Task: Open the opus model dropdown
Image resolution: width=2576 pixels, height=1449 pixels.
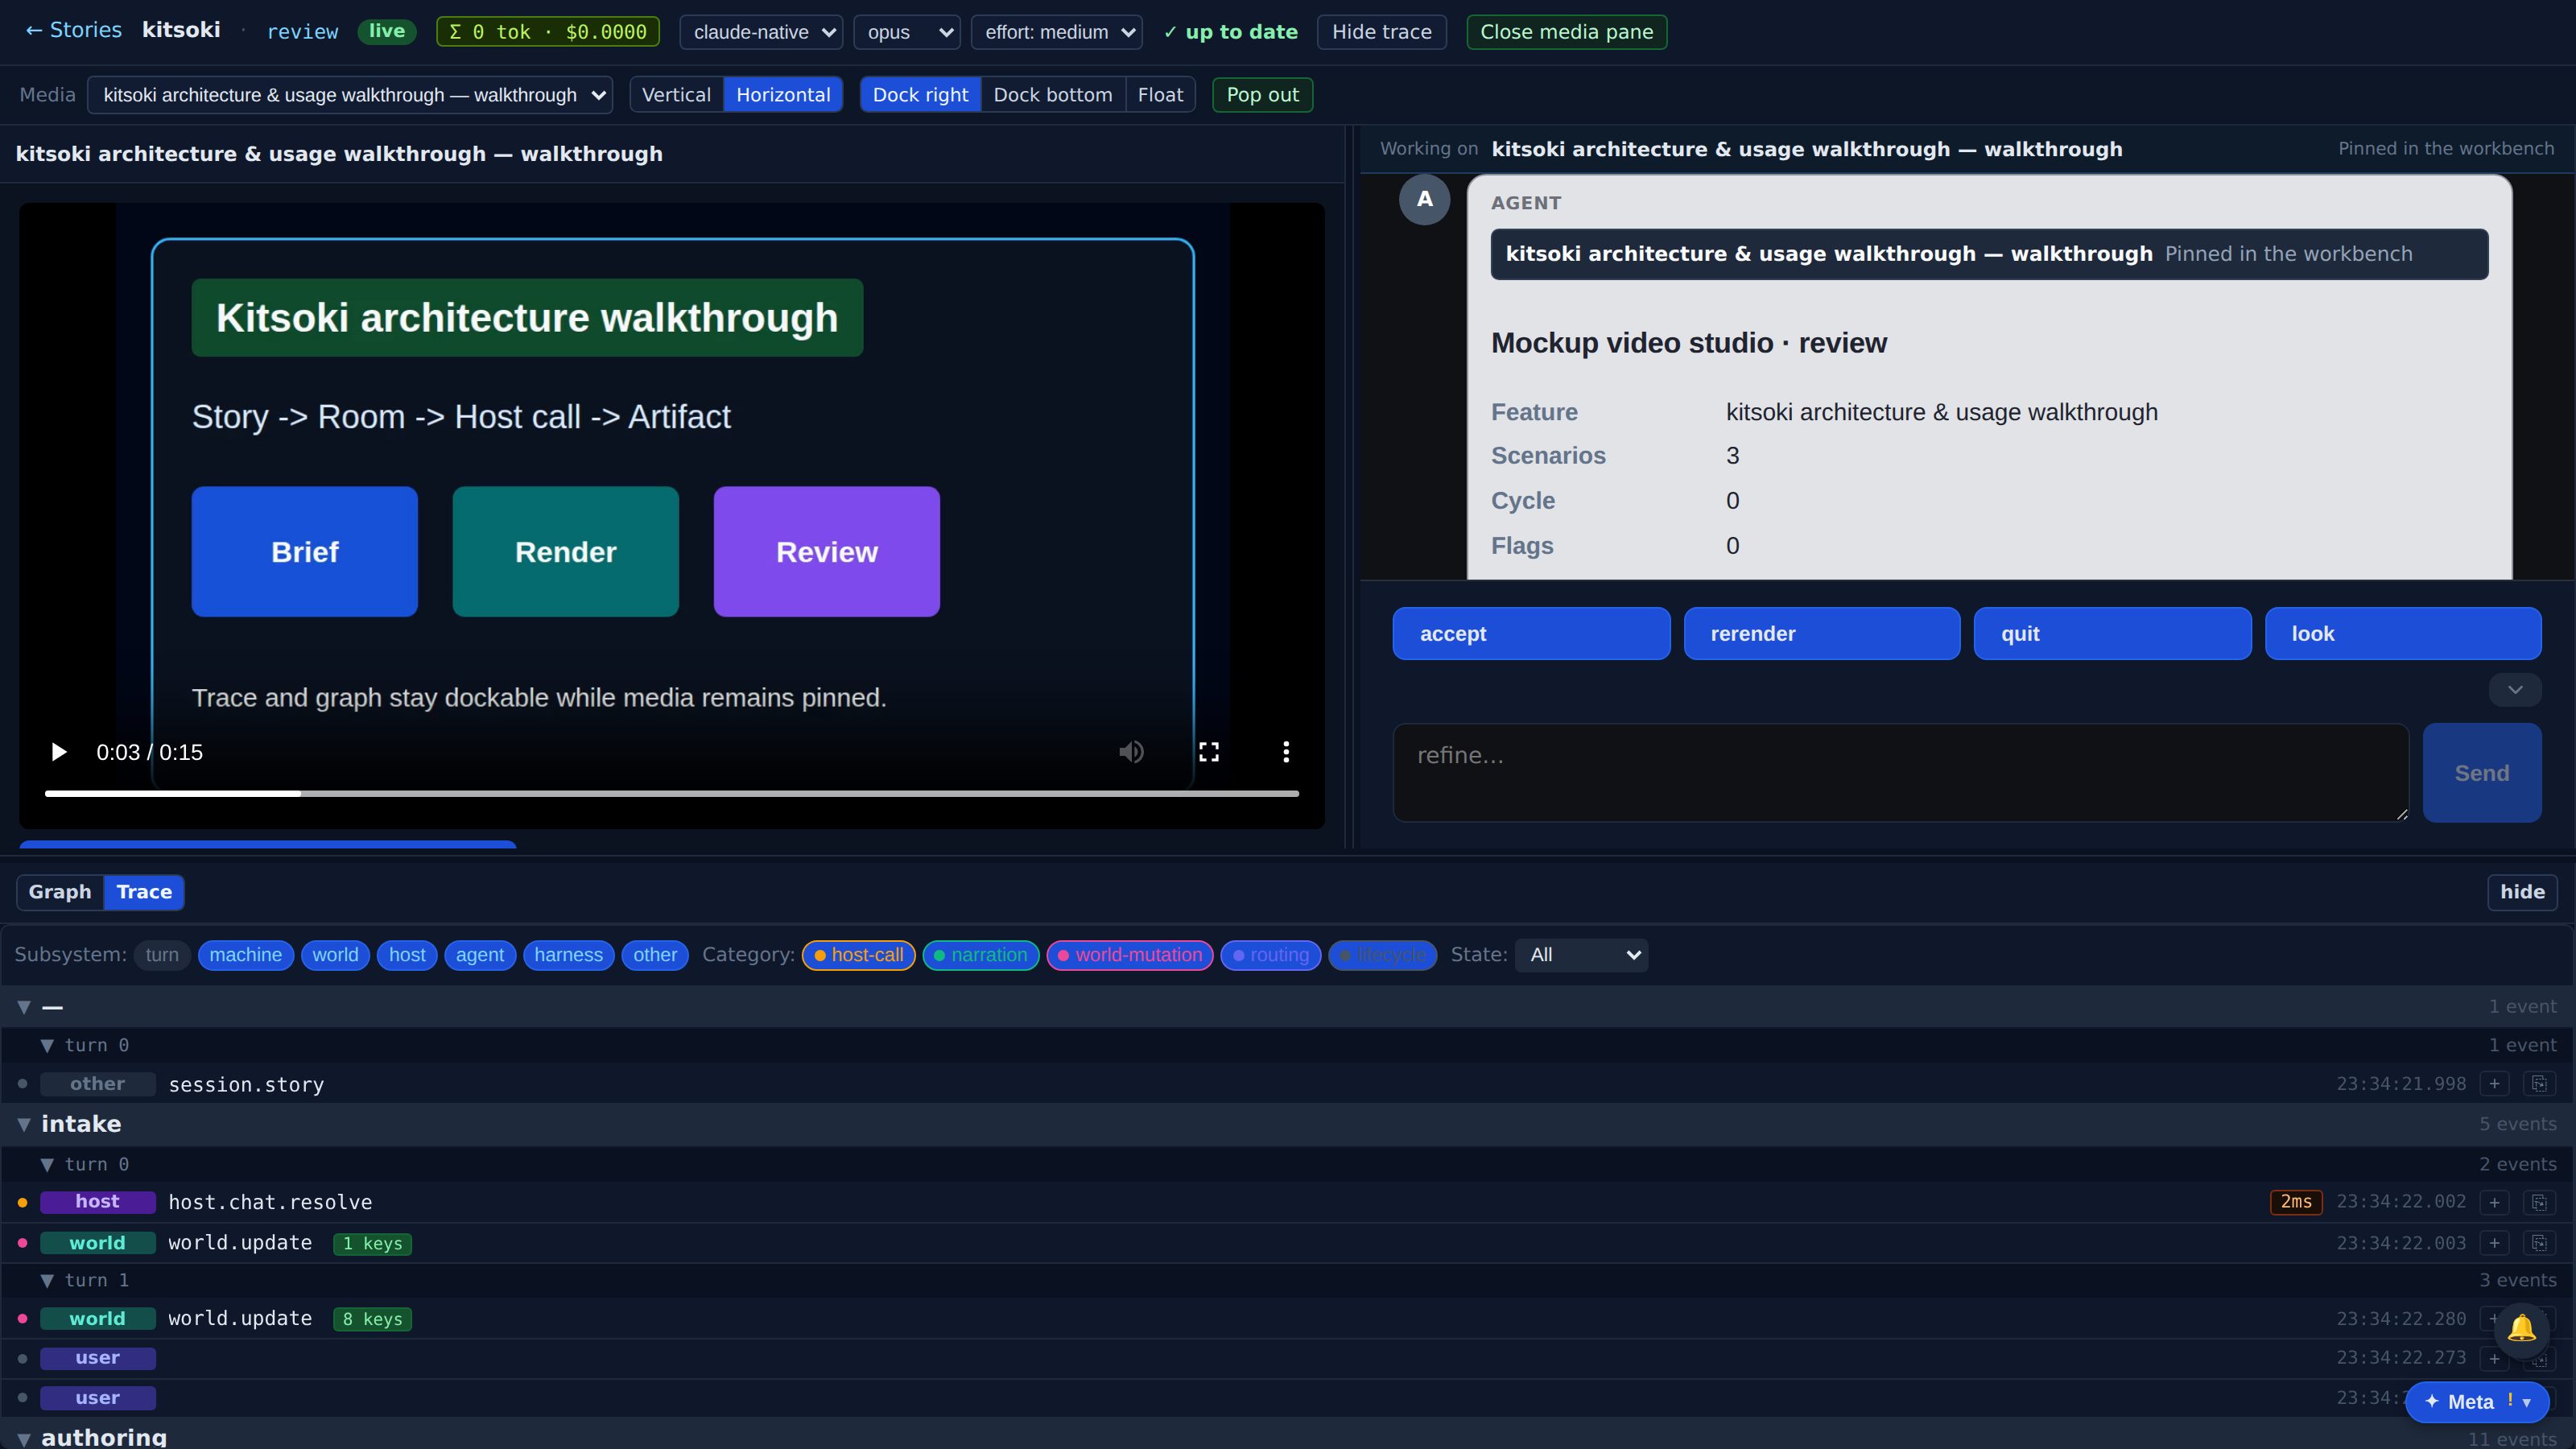Action: tap(907, 32)
